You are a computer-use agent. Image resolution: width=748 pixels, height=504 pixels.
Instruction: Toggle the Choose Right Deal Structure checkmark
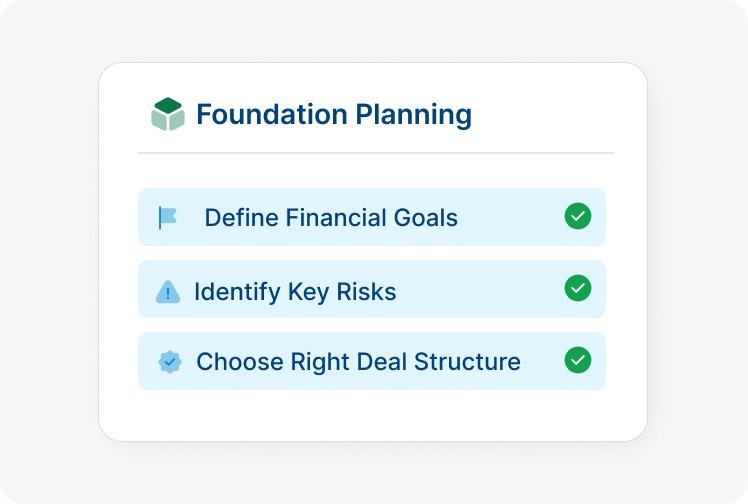pyautogui.click(x=578, y=360)
